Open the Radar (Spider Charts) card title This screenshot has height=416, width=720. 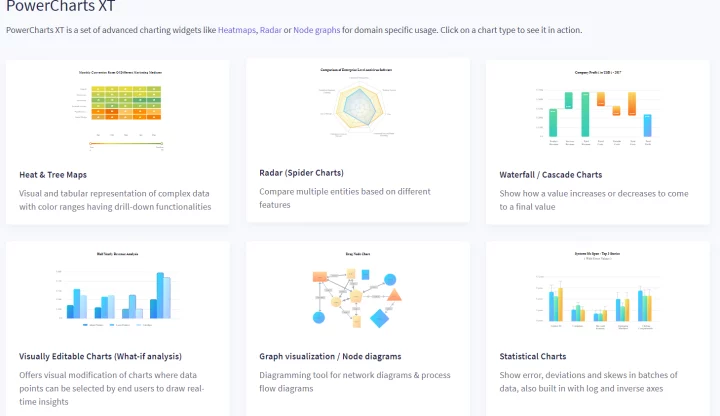[x=303, y=172]
